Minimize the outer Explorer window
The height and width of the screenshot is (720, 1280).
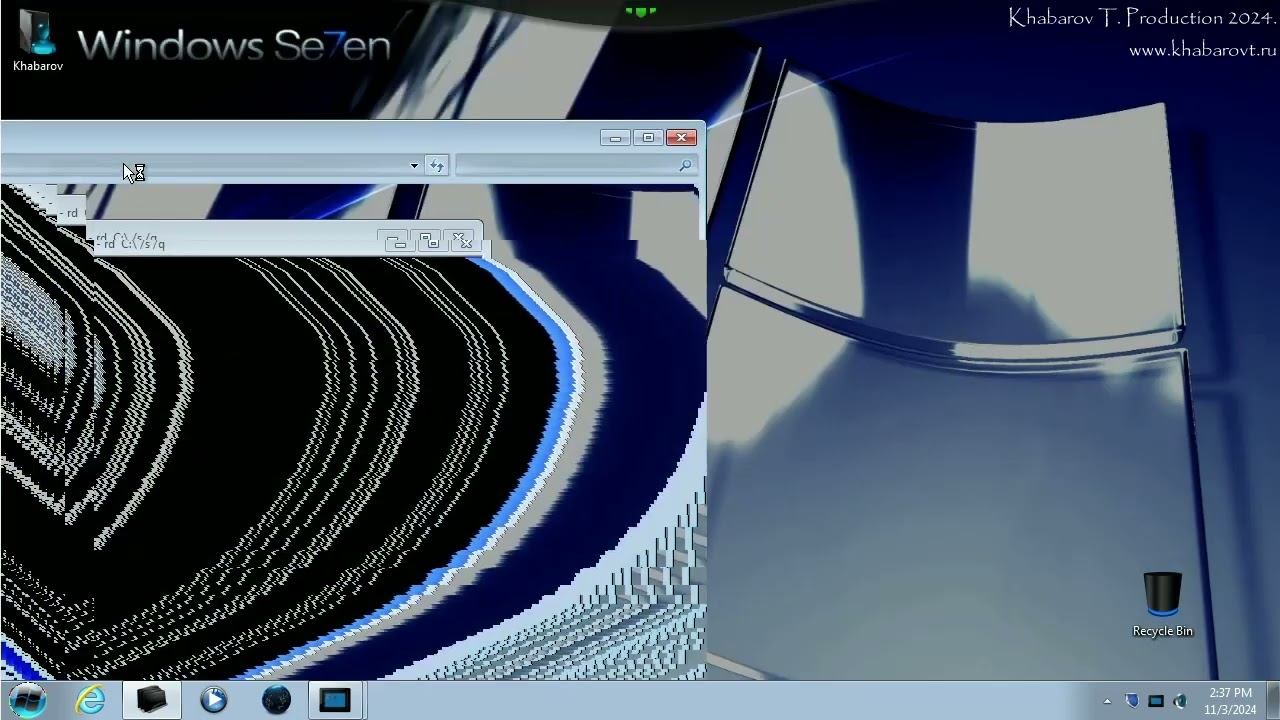click(x=615, y=137)
